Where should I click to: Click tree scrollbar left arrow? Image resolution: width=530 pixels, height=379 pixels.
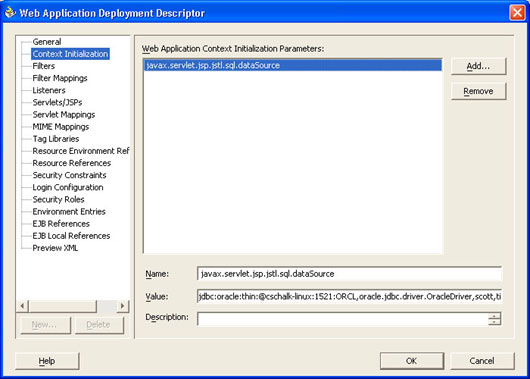point(22,306)
